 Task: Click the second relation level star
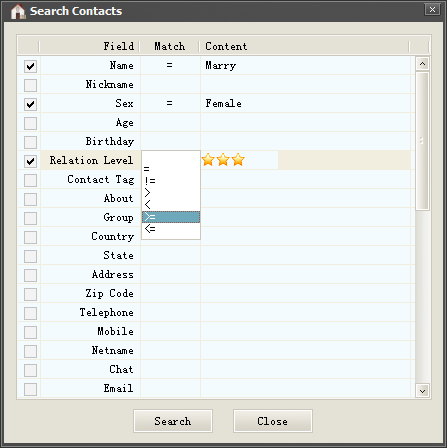click(223, 160)
